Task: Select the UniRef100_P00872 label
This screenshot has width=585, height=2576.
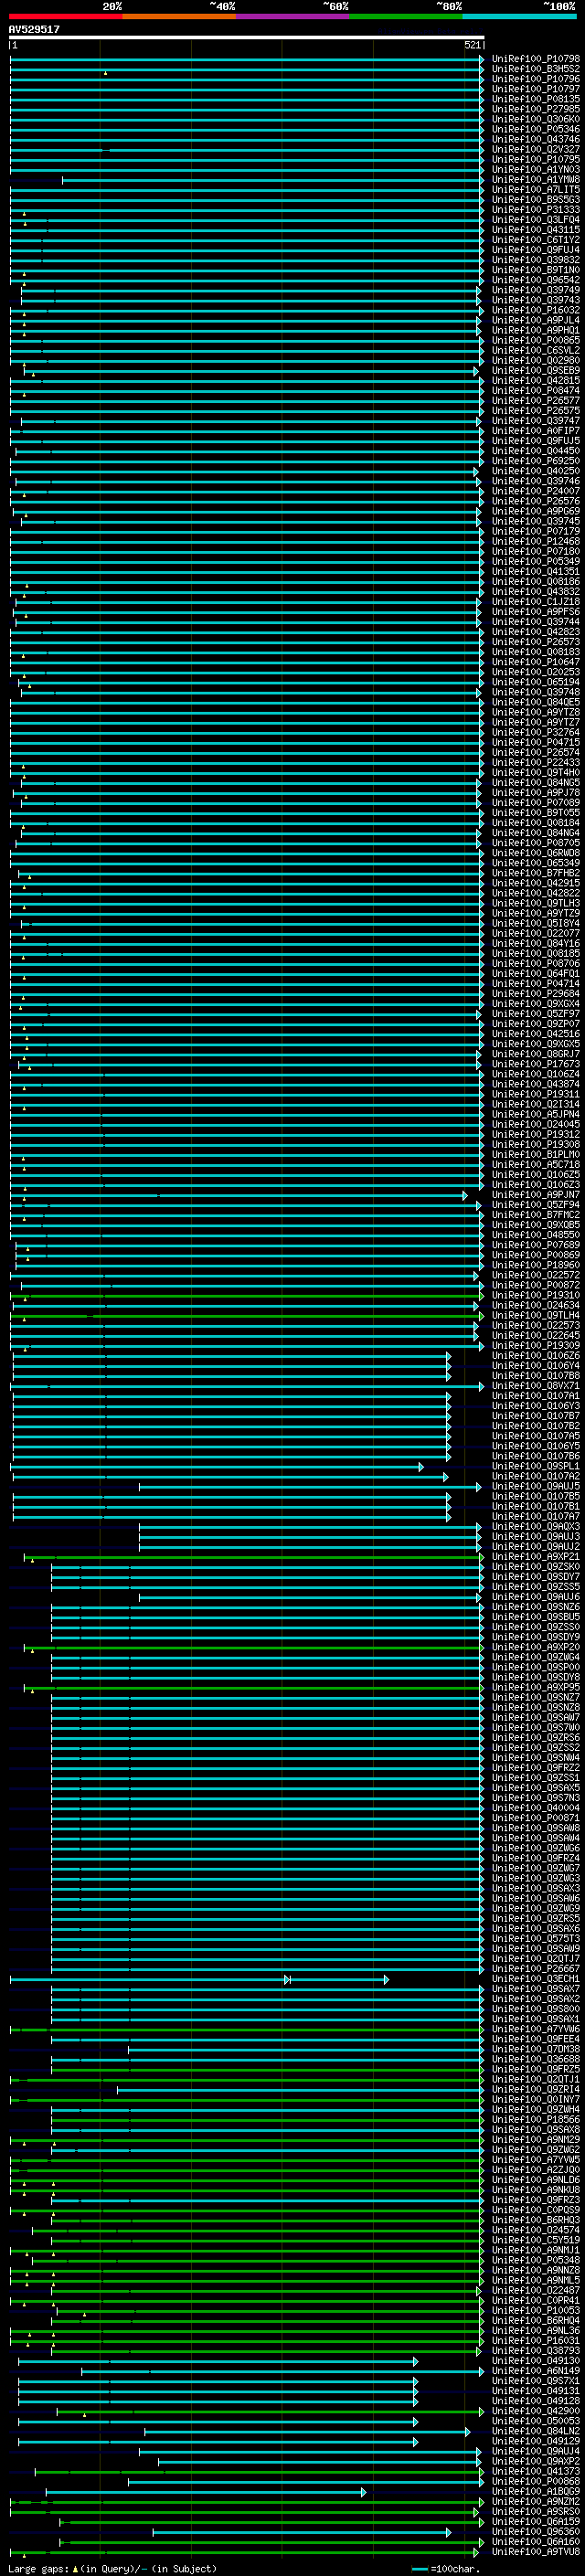Action: pos(536,1285)
